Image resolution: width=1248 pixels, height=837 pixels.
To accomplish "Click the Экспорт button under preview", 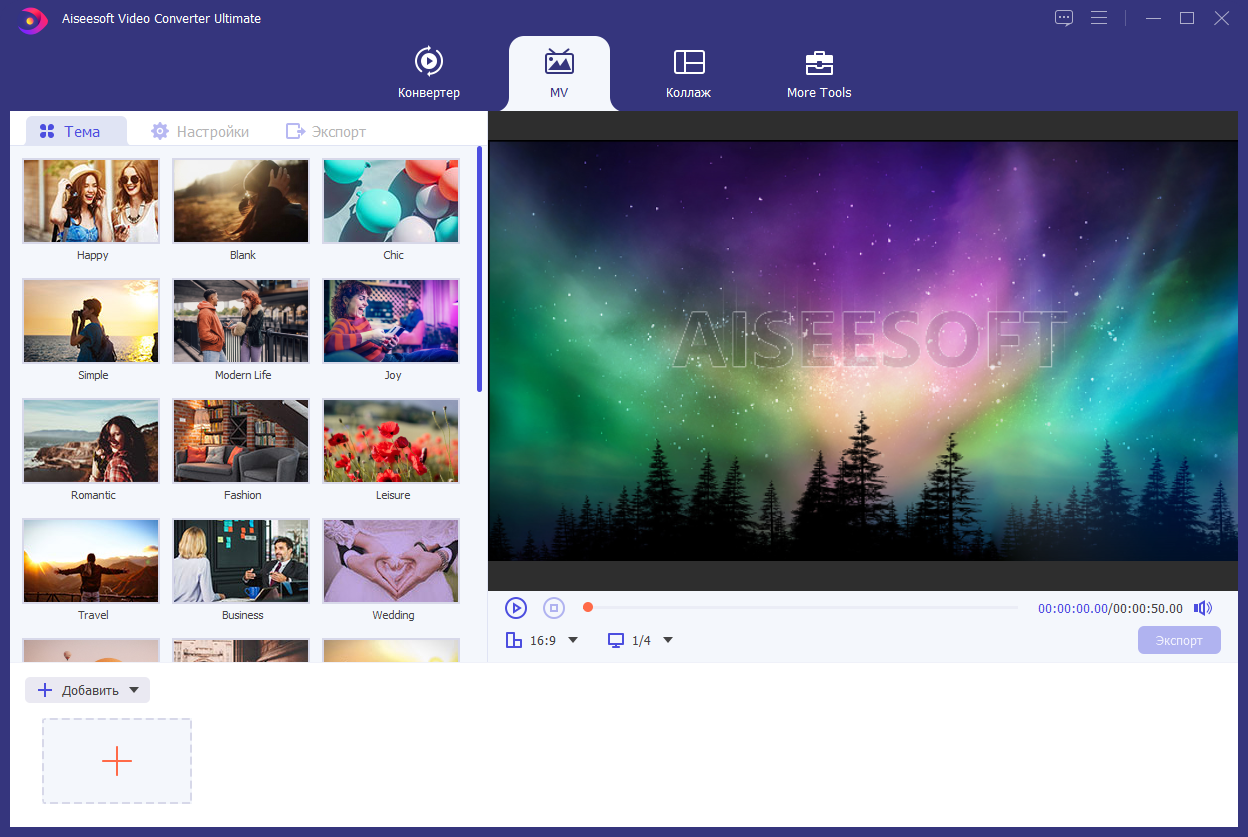I will [x=1179, y=640].
